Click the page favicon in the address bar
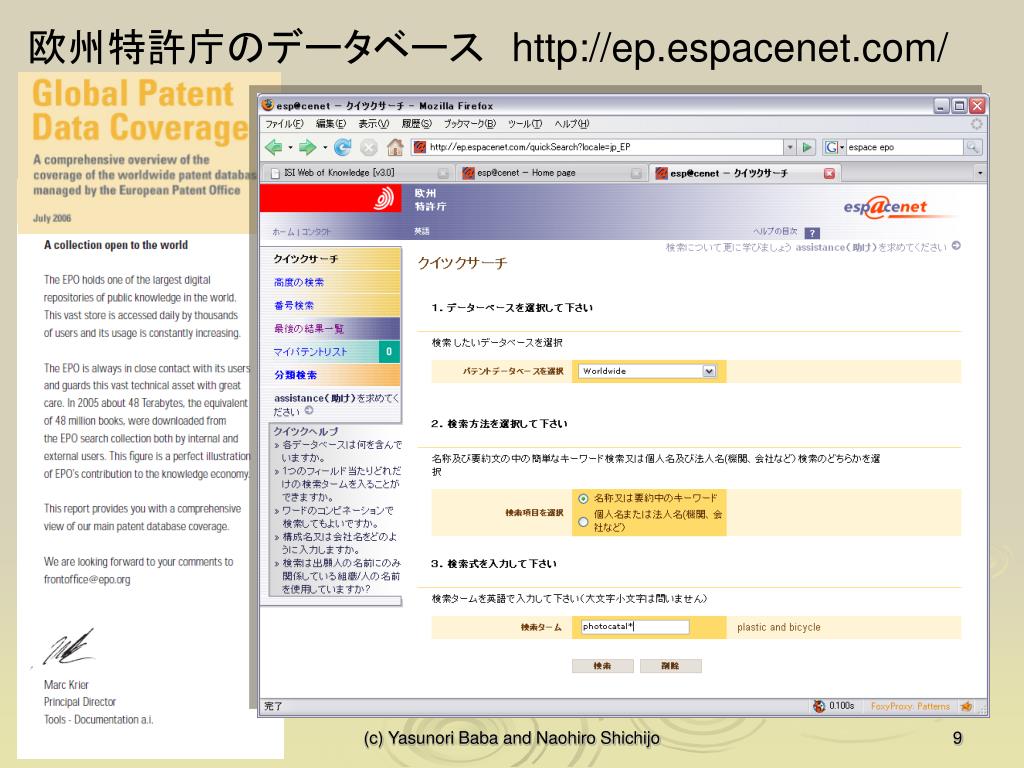Screen dimensions: 1024x768 (x=420, y=147)
